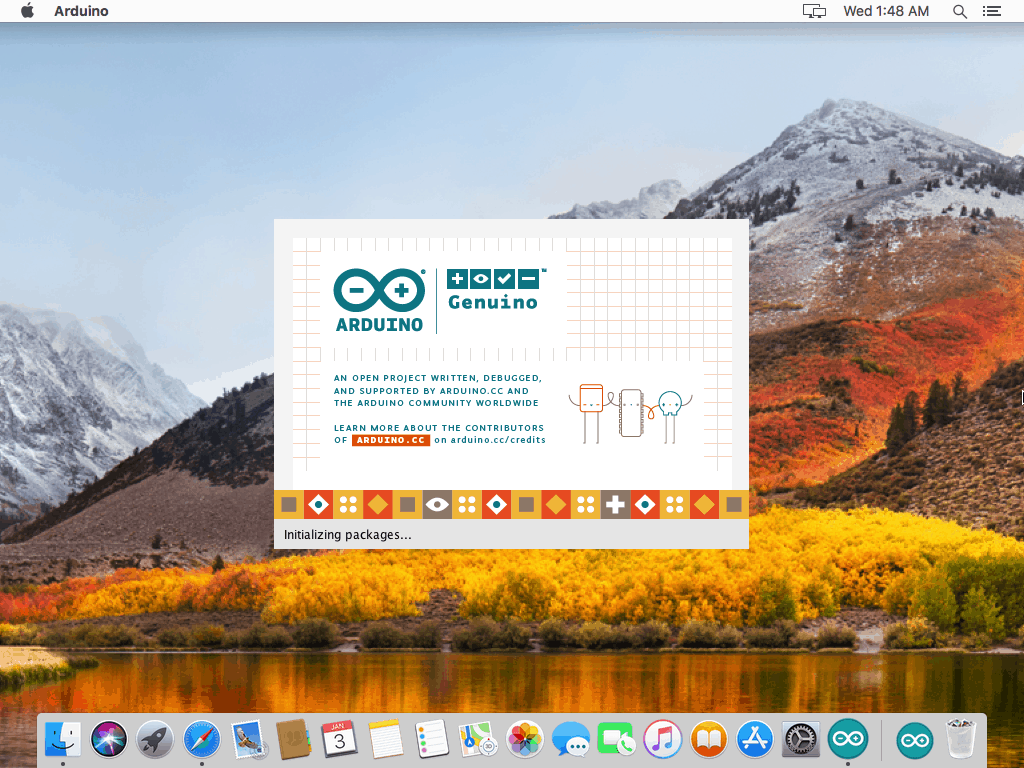1024x768 pixels.
Task: Open iTunes music note icon
Action: pyautogui.click(x=662, y=739)
